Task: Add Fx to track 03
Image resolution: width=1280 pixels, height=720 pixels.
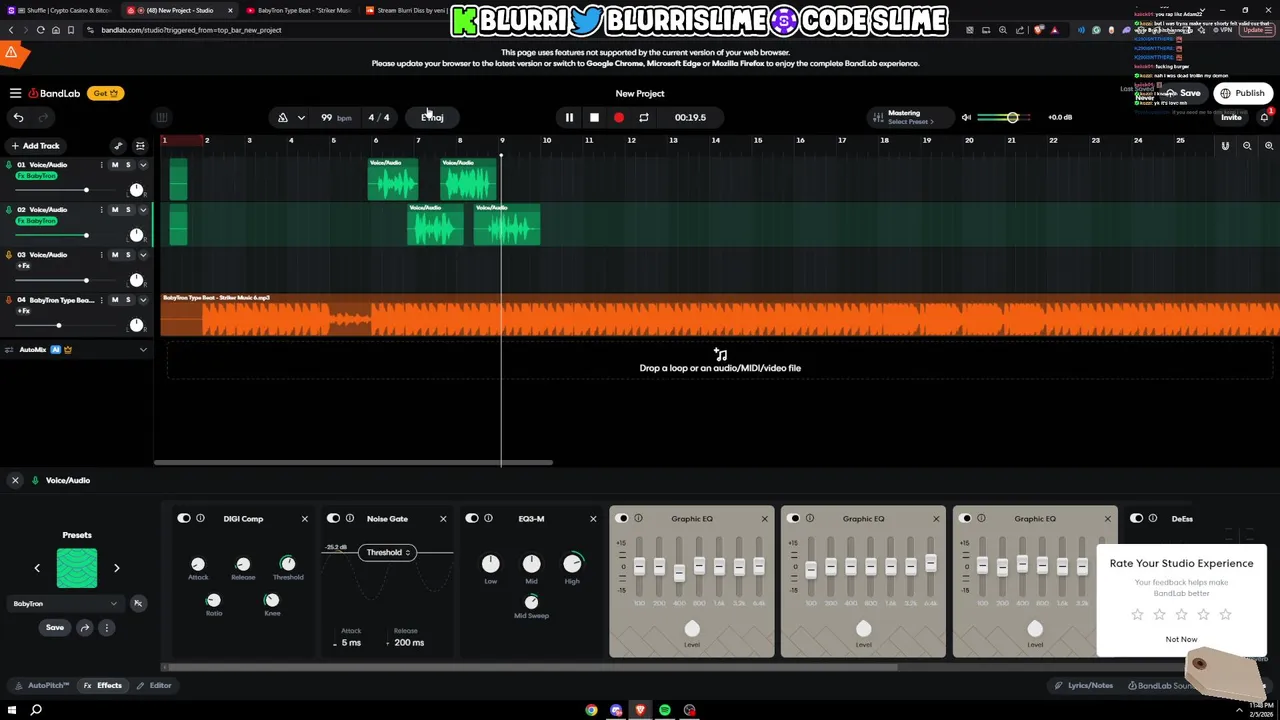Action: 24,266
